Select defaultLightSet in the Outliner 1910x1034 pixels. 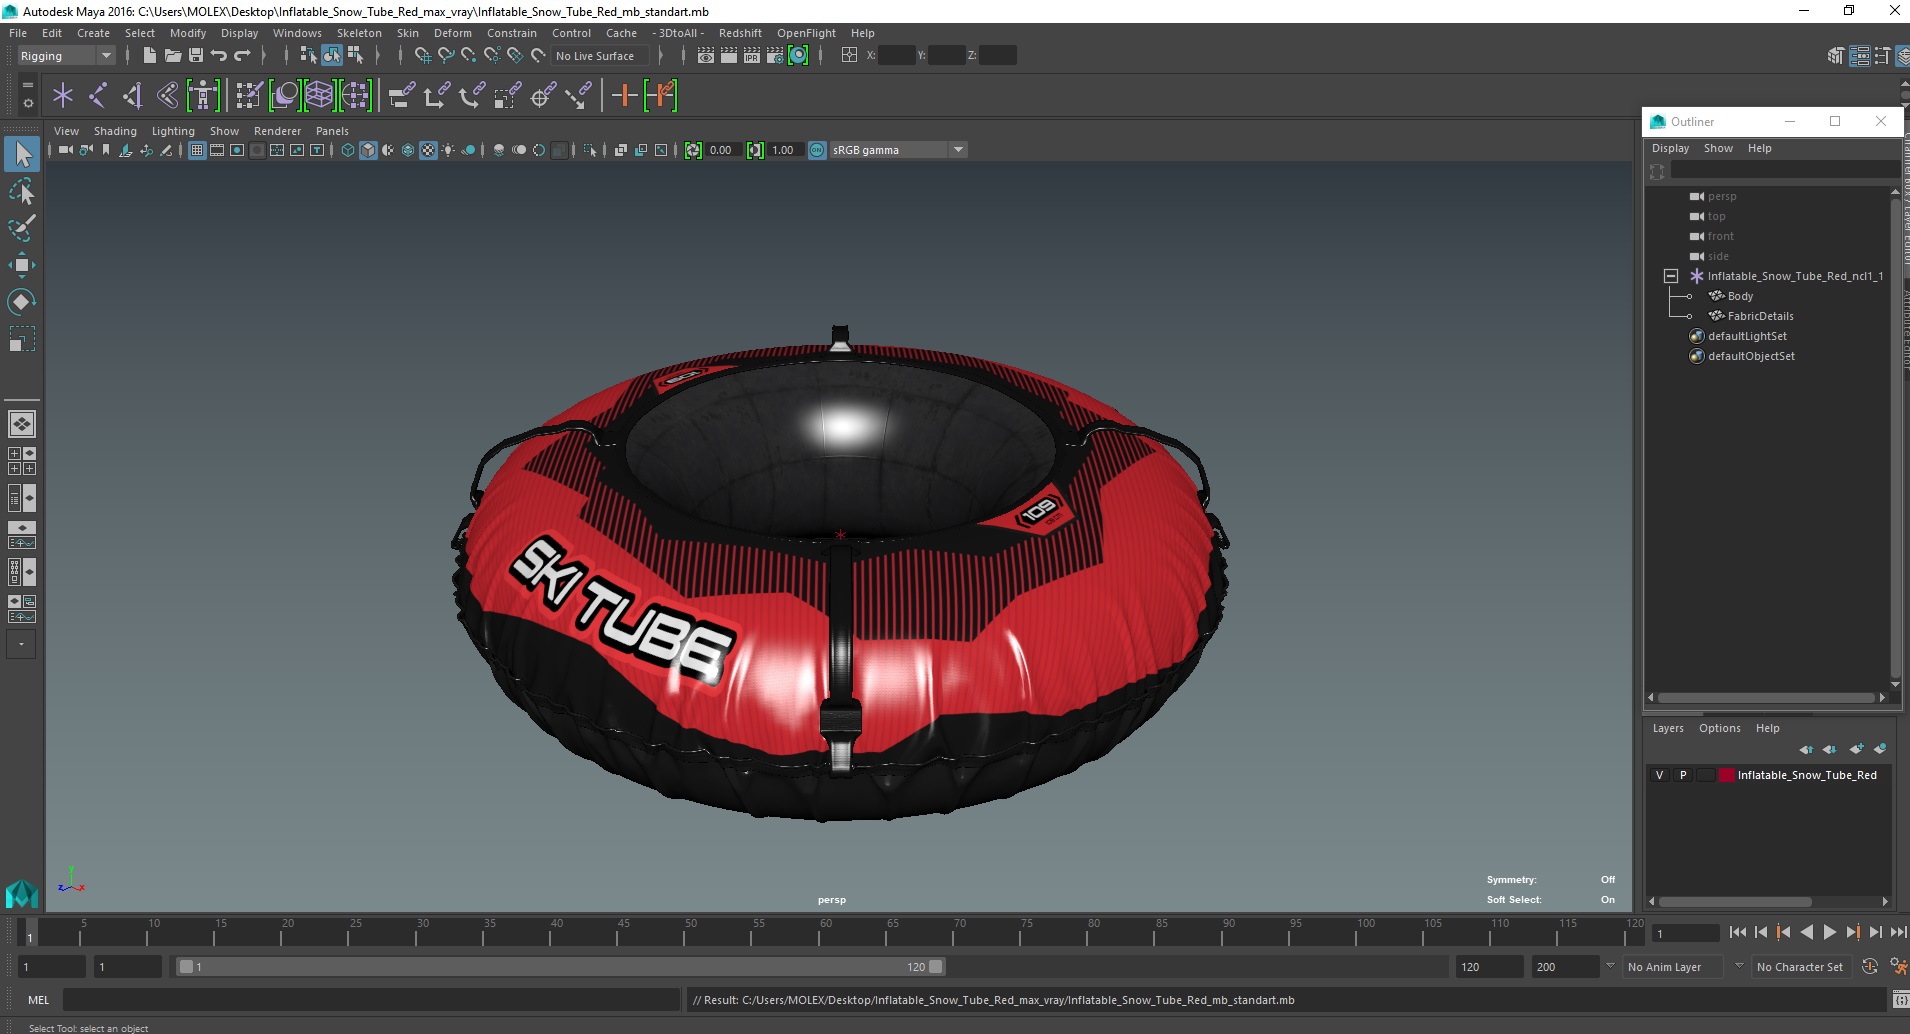[1747, 336]
